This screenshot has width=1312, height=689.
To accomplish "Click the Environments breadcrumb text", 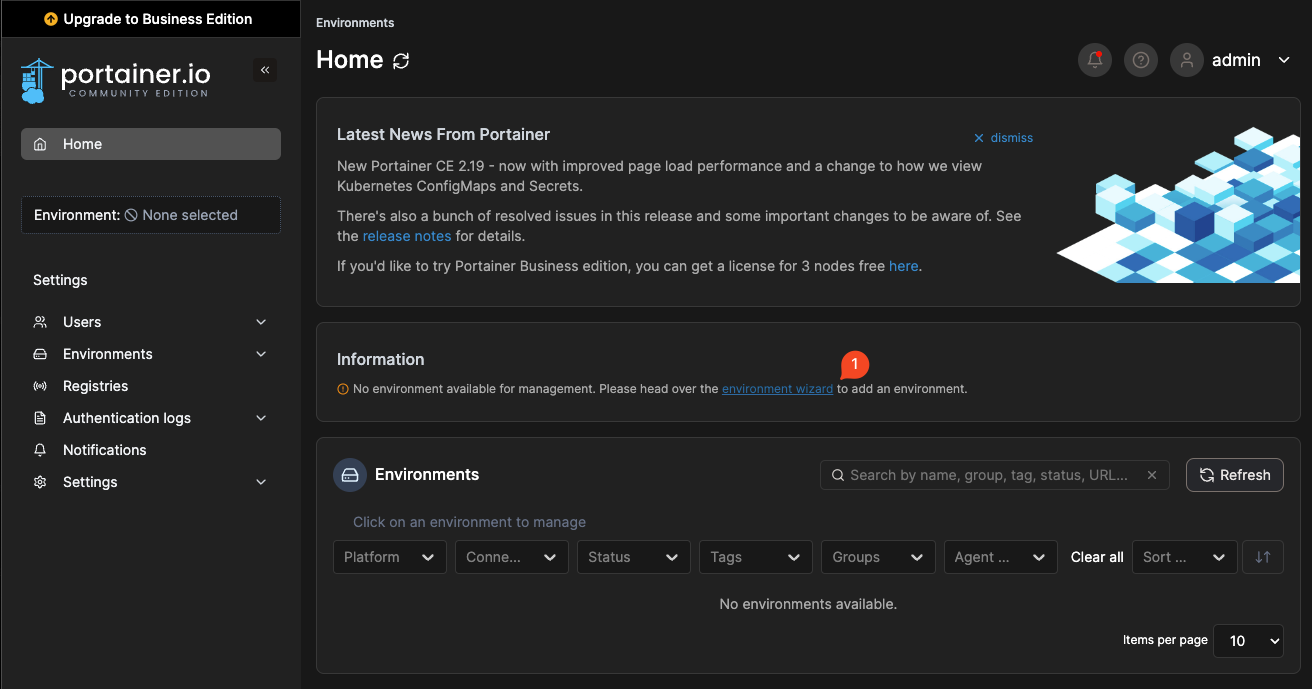I will pos(355,23).
